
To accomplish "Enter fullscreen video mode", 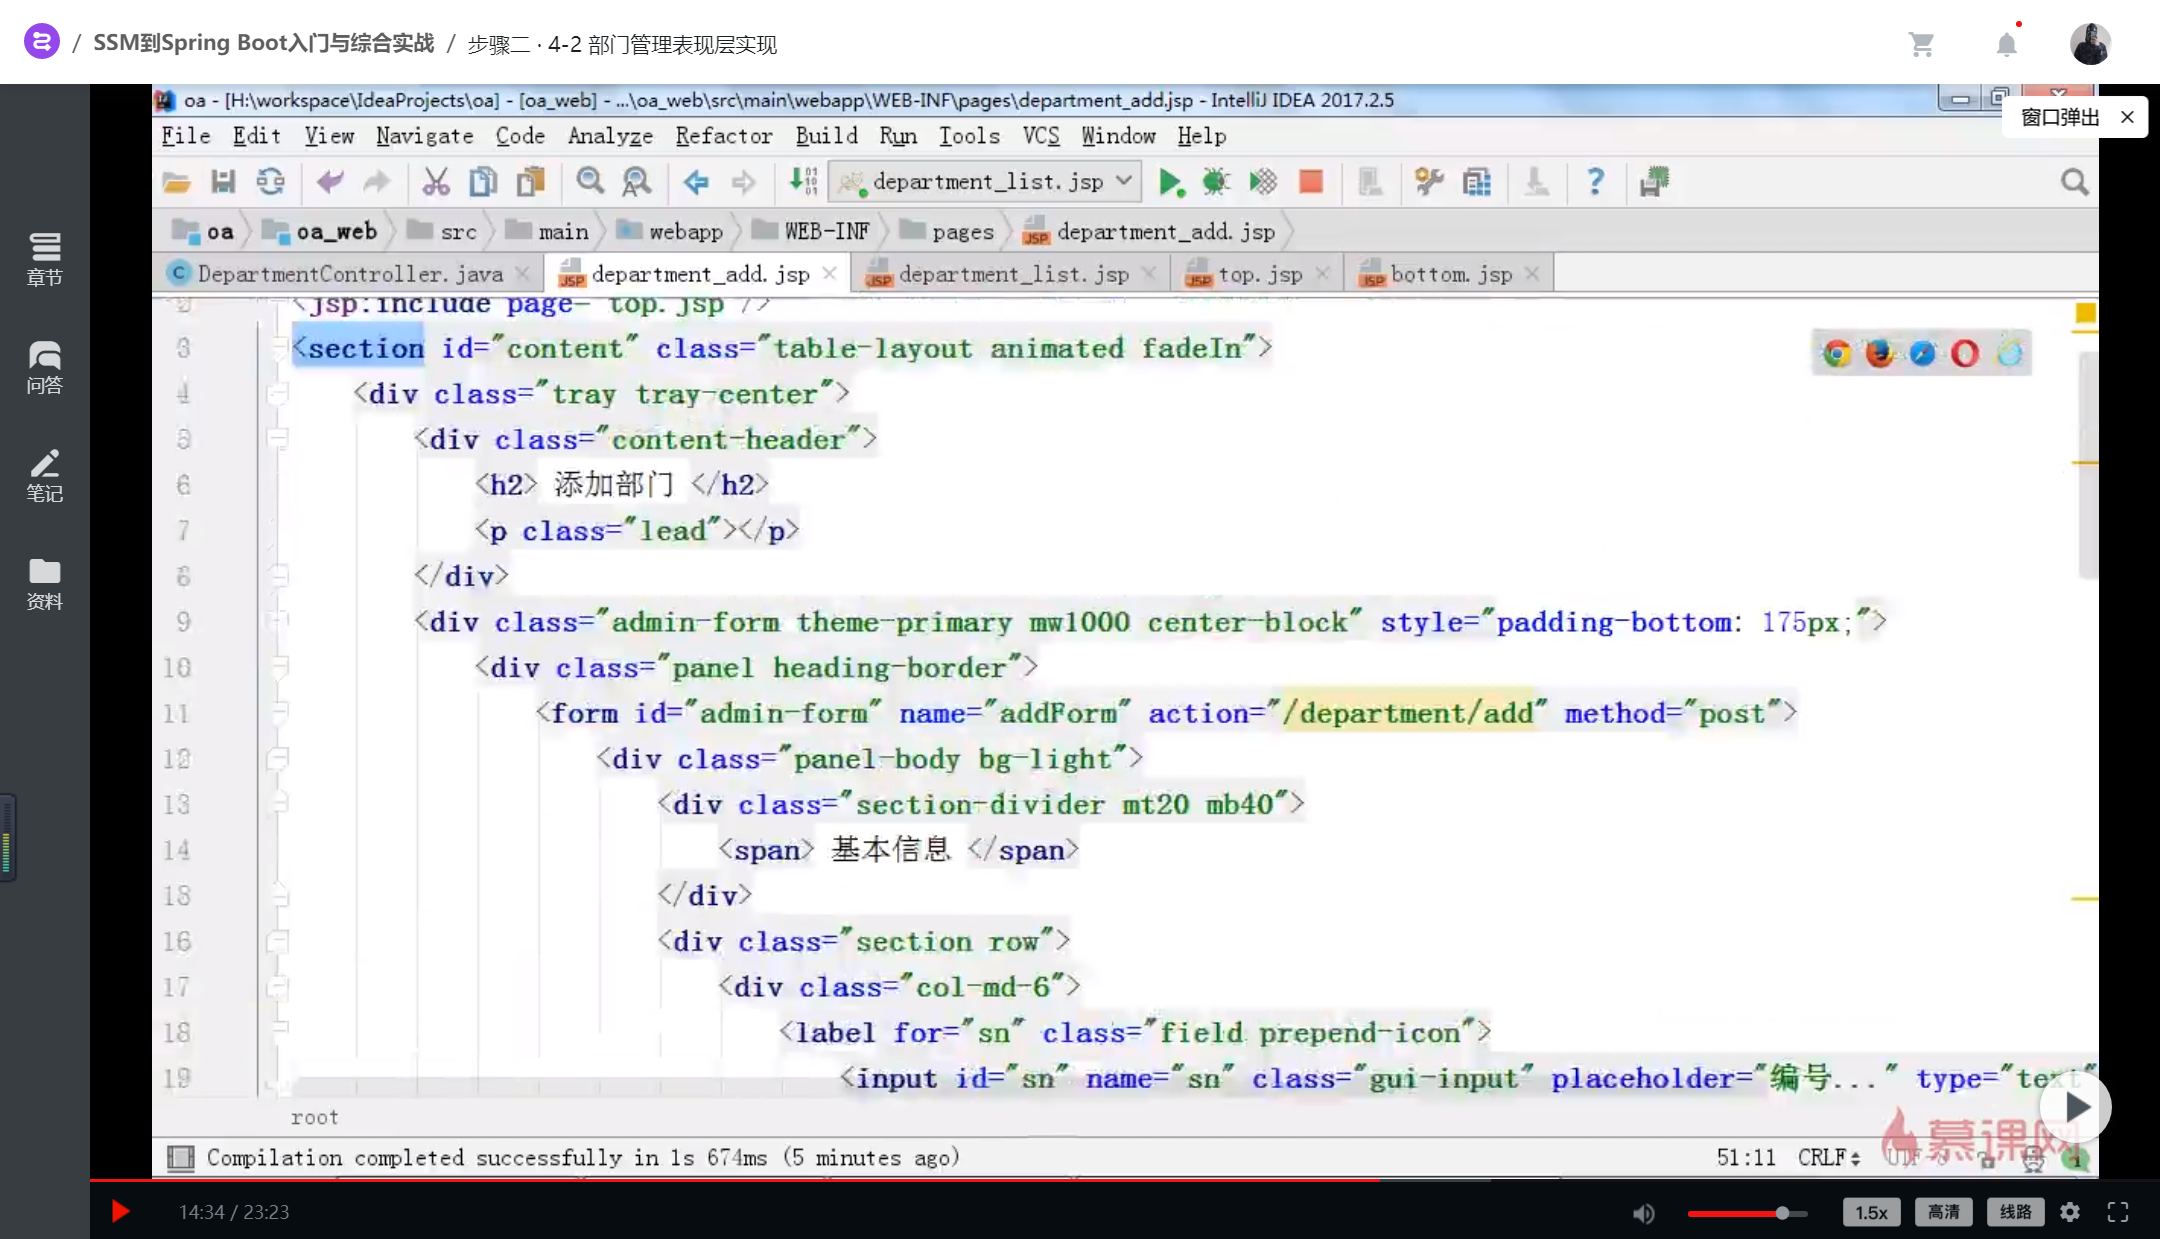I will point(2118,1212).
